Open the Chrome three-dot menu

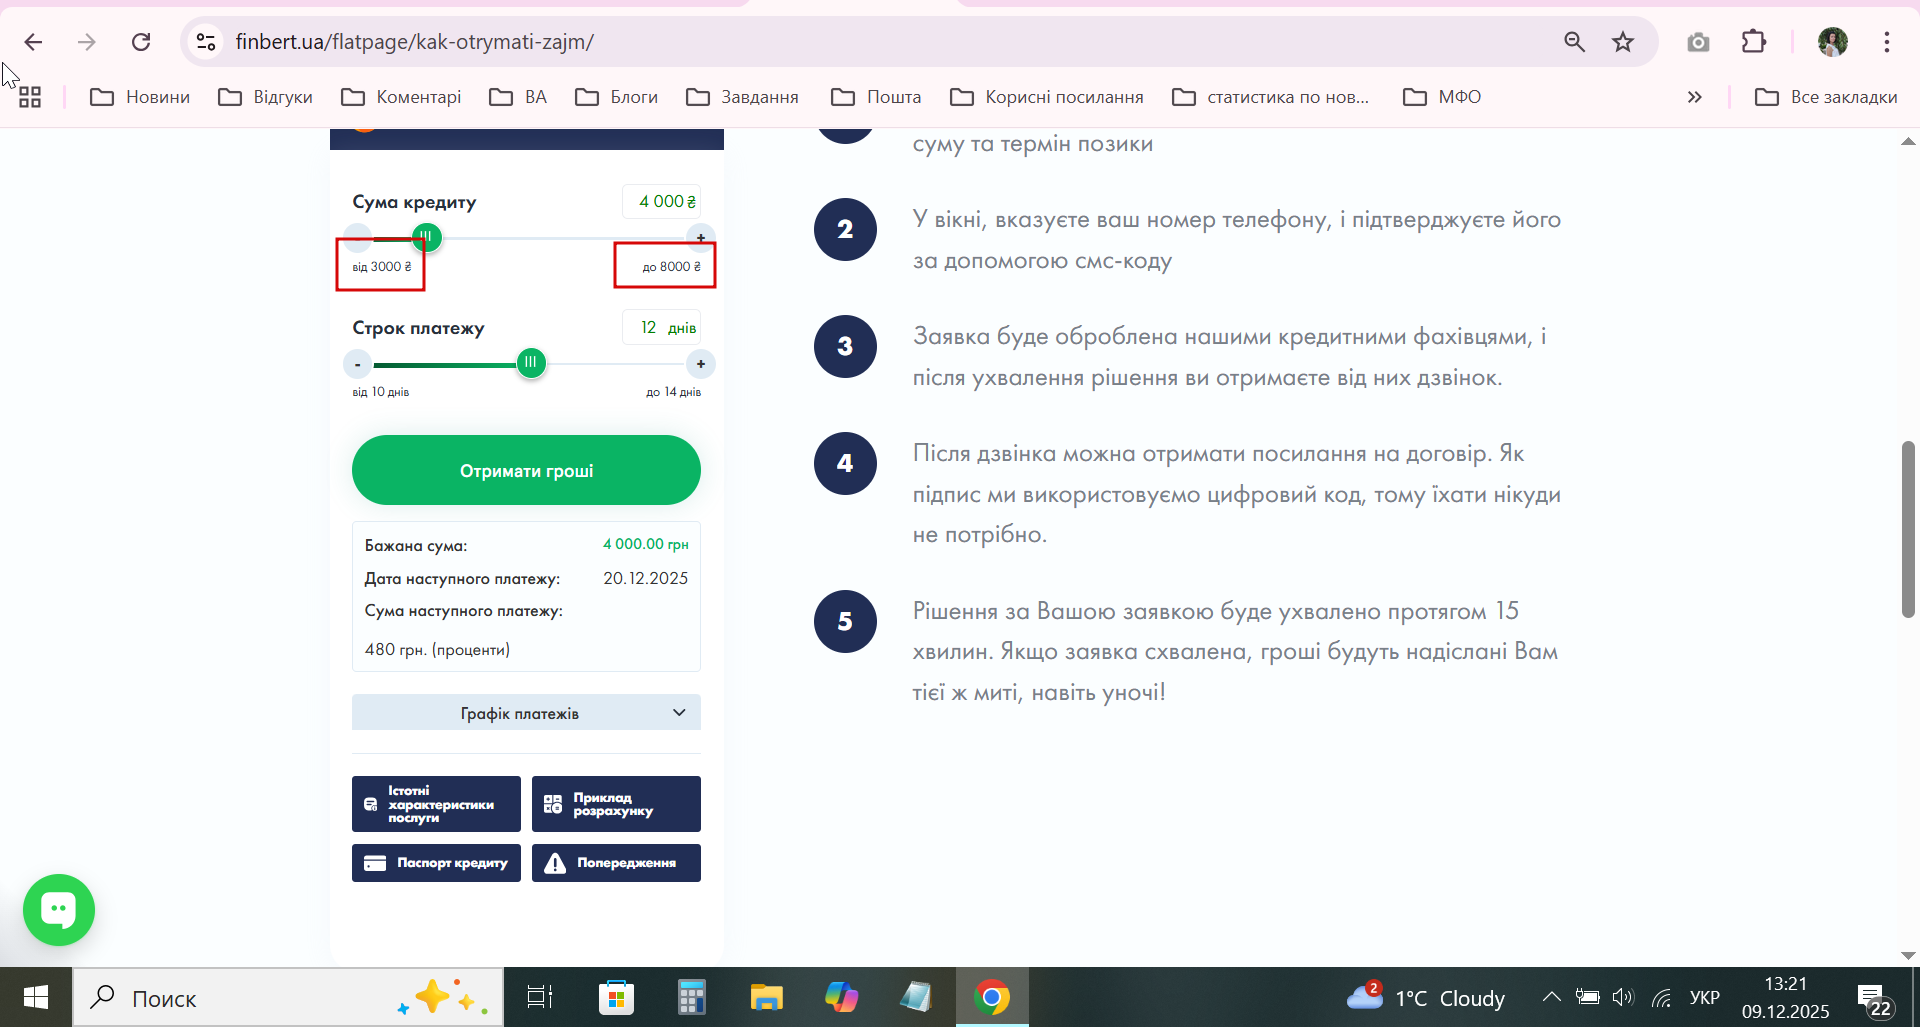click(1887, 42)
